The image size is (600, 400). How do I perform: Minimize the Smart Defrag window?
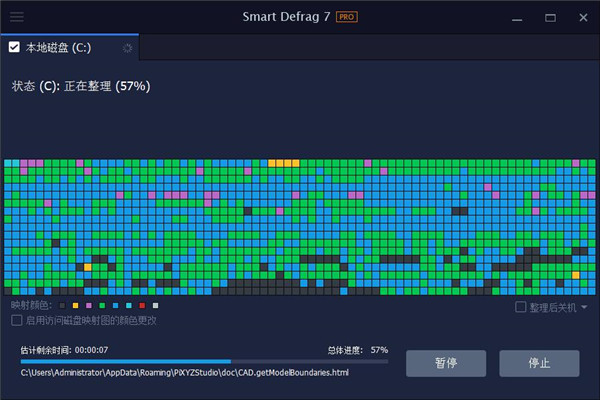pyautogui.click(x=517, y=18)
